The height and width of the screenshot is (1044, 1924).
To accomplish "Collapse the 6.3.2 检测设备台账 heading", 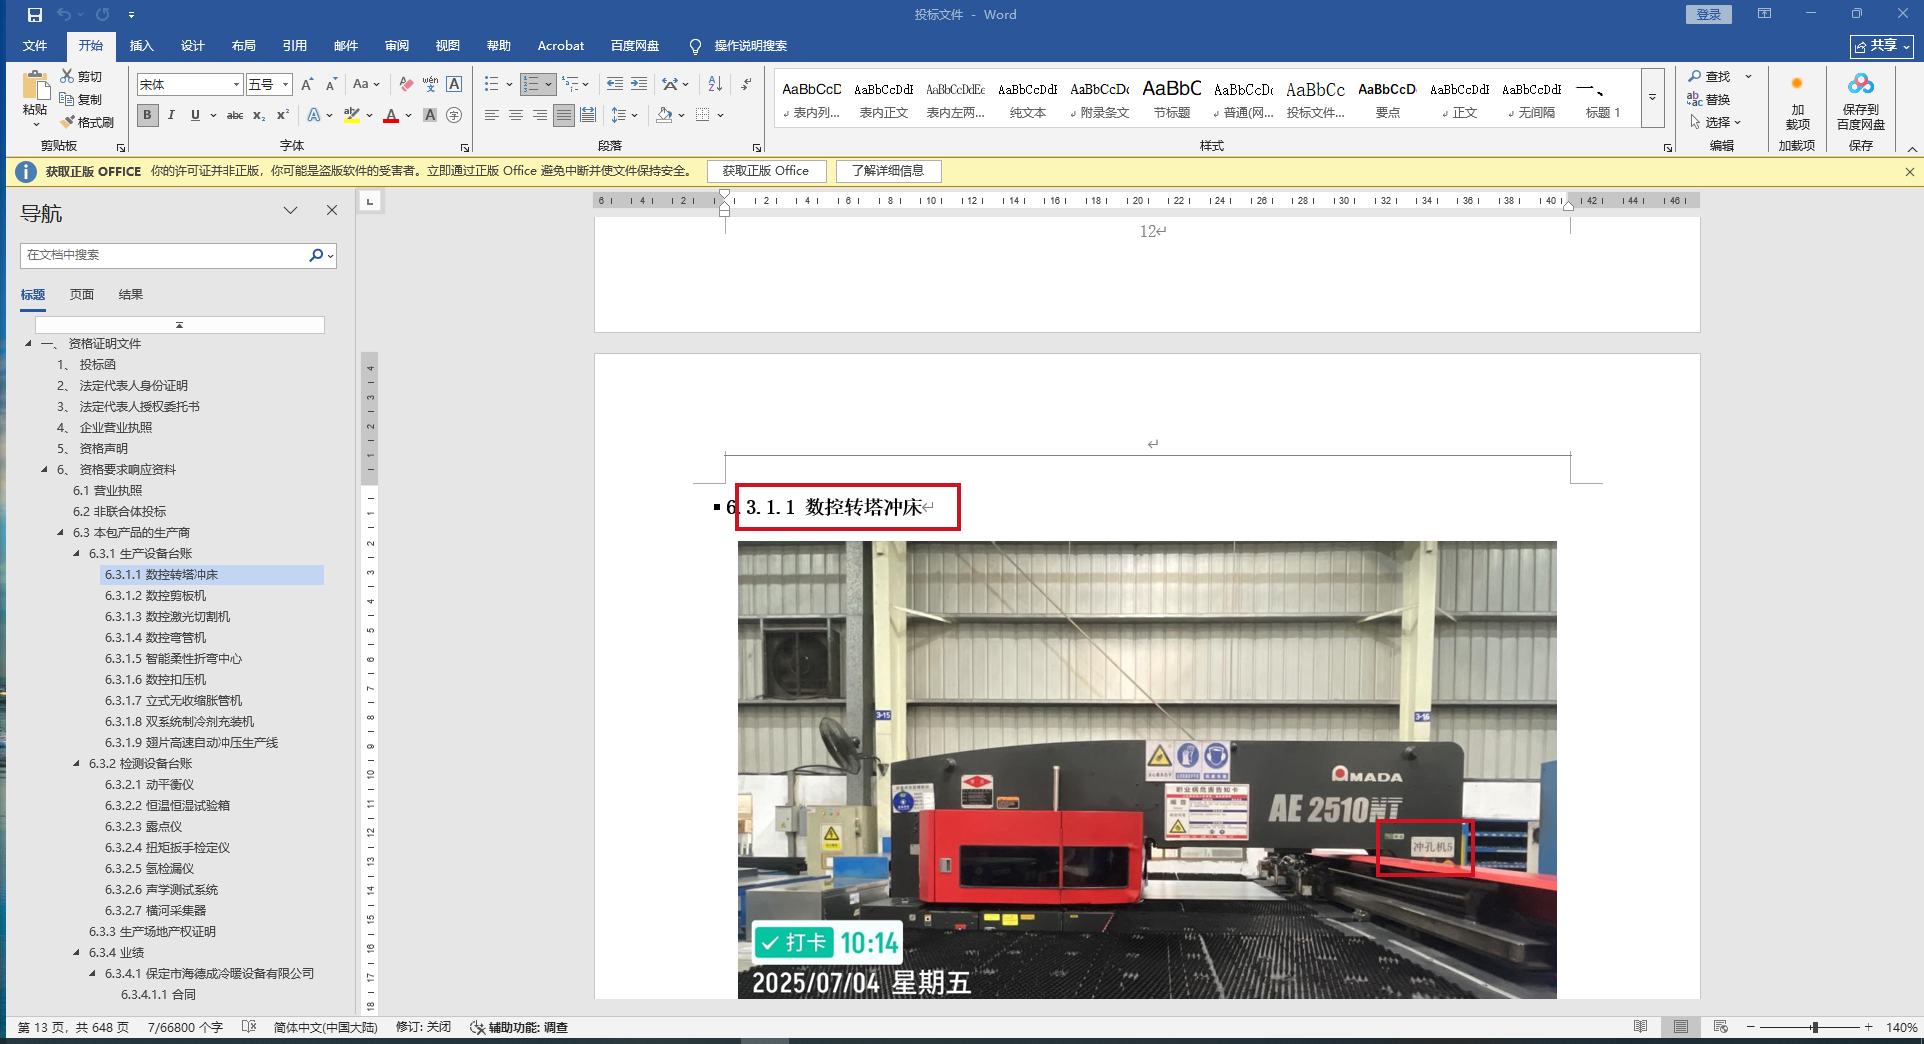I will tap(76, 764).
